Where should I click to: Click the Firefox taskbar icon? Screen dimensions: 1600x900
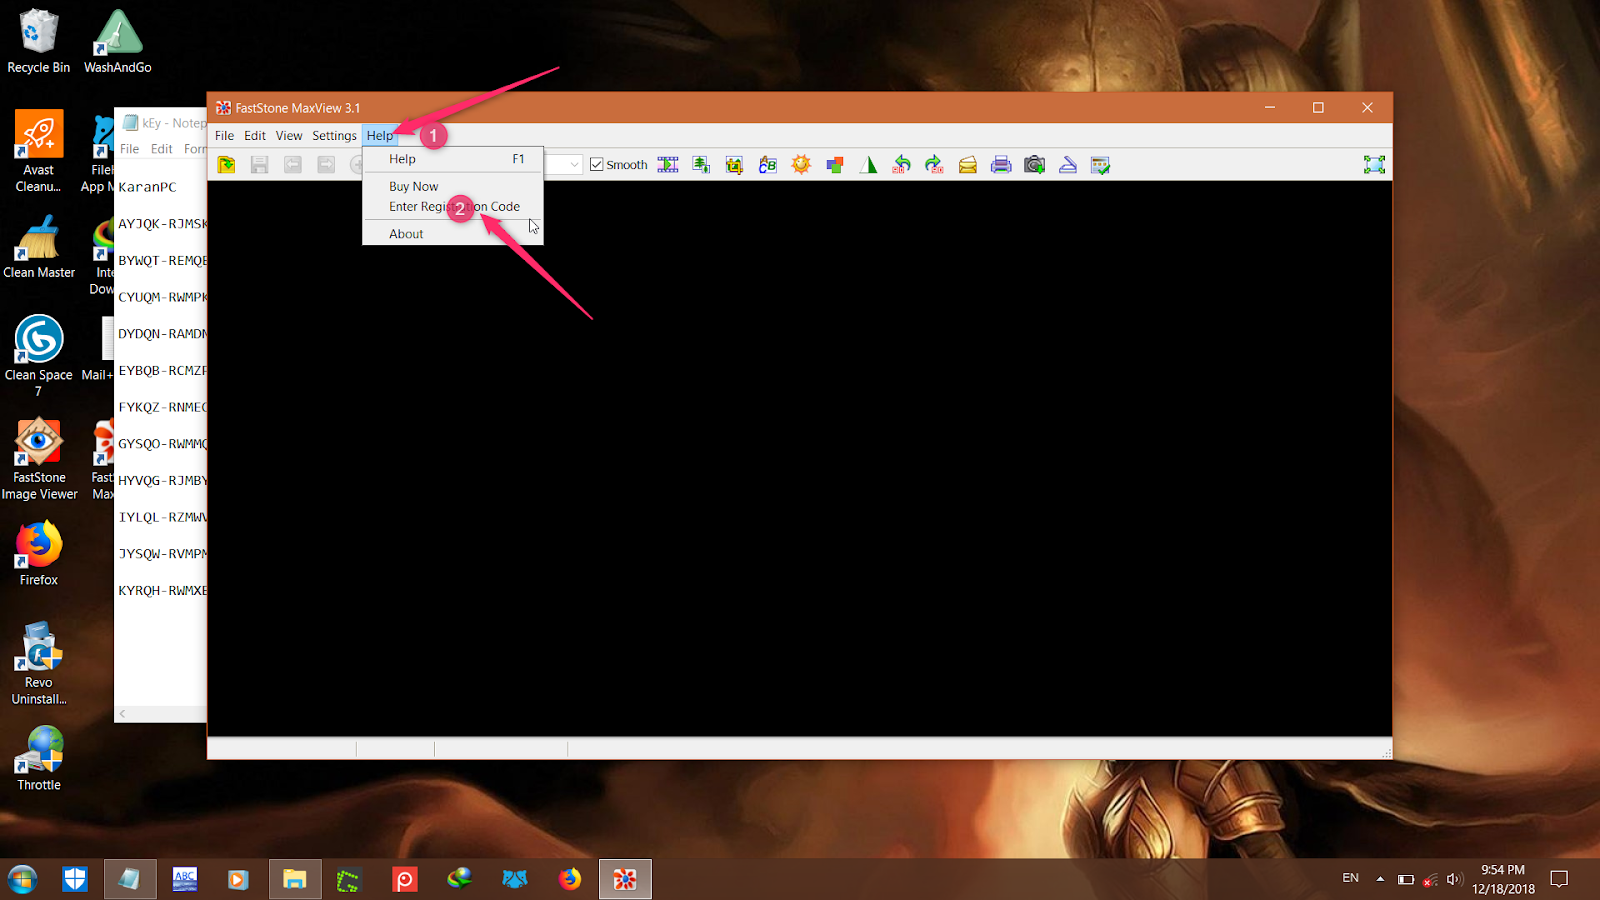click(x=570, y=879)
